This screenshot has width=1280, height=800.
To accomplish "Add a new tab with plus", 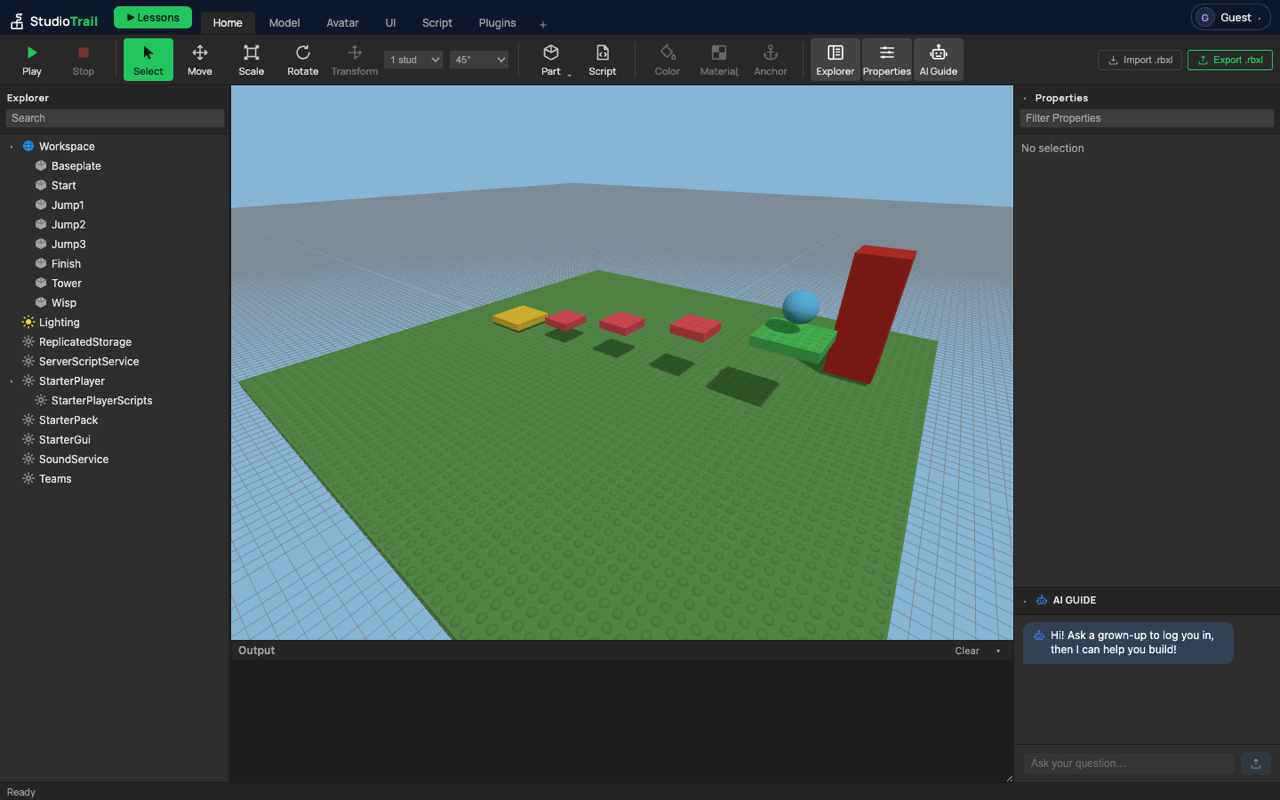I will [x=543, y=24].
